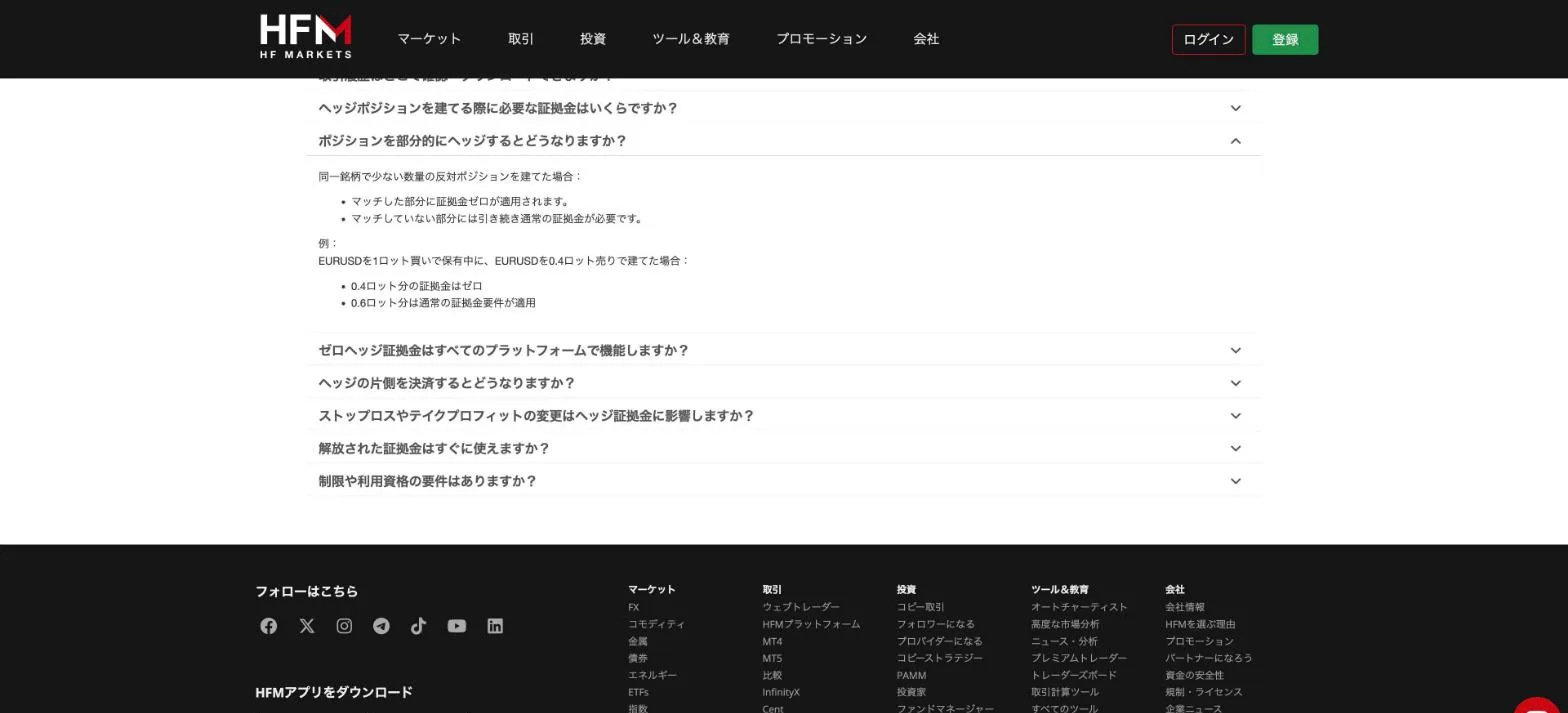Follow HFMを選ぶ理由 footer link
1568x713 pixels.
pos(1200,624)
